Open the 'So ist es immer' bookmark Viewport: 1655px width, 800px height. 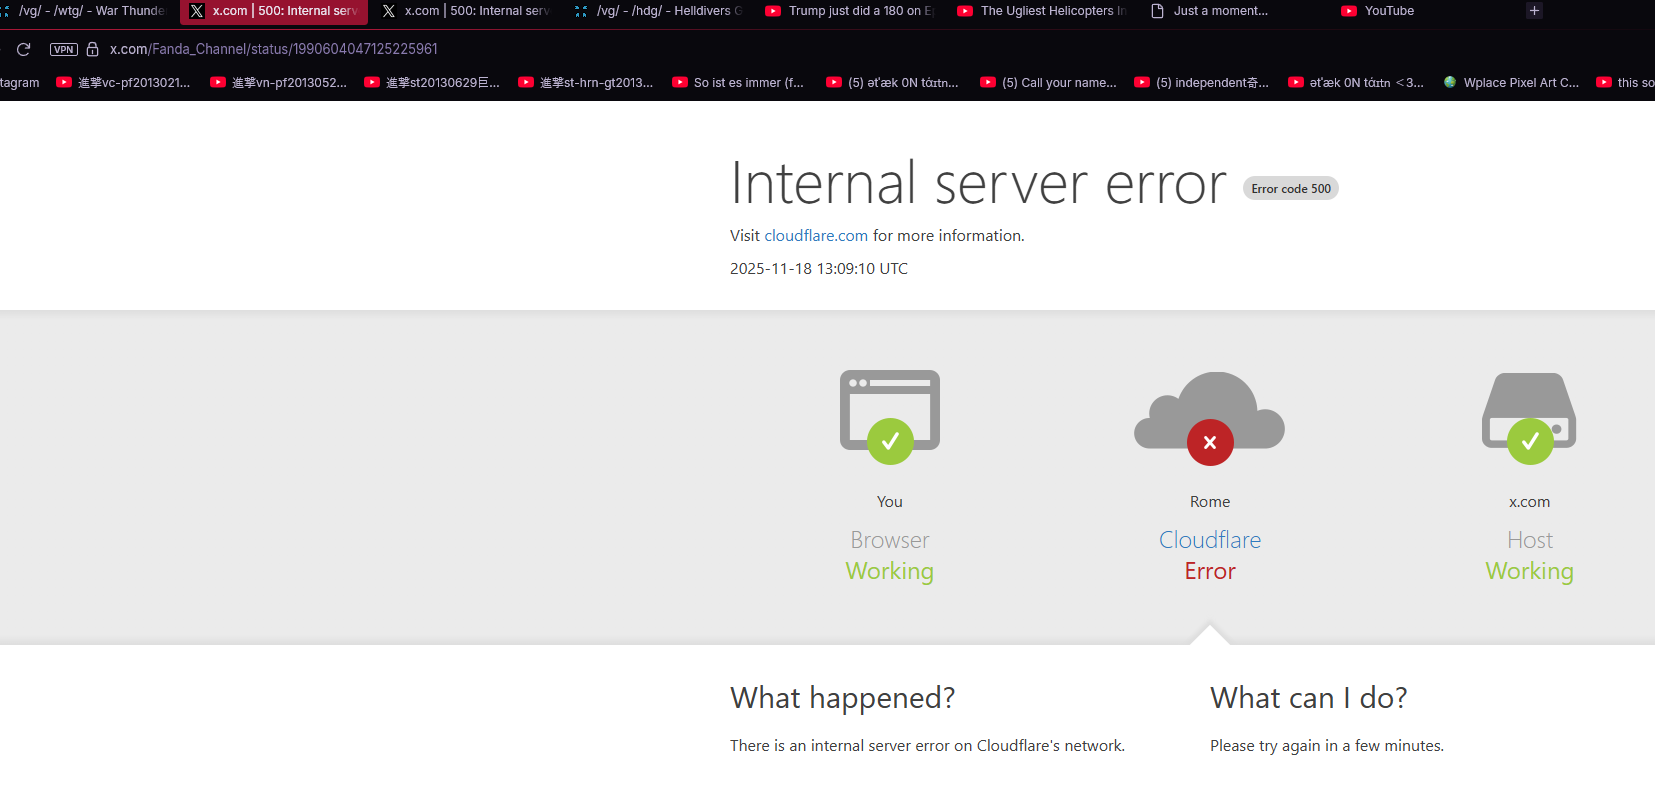[x=739, y=83]
